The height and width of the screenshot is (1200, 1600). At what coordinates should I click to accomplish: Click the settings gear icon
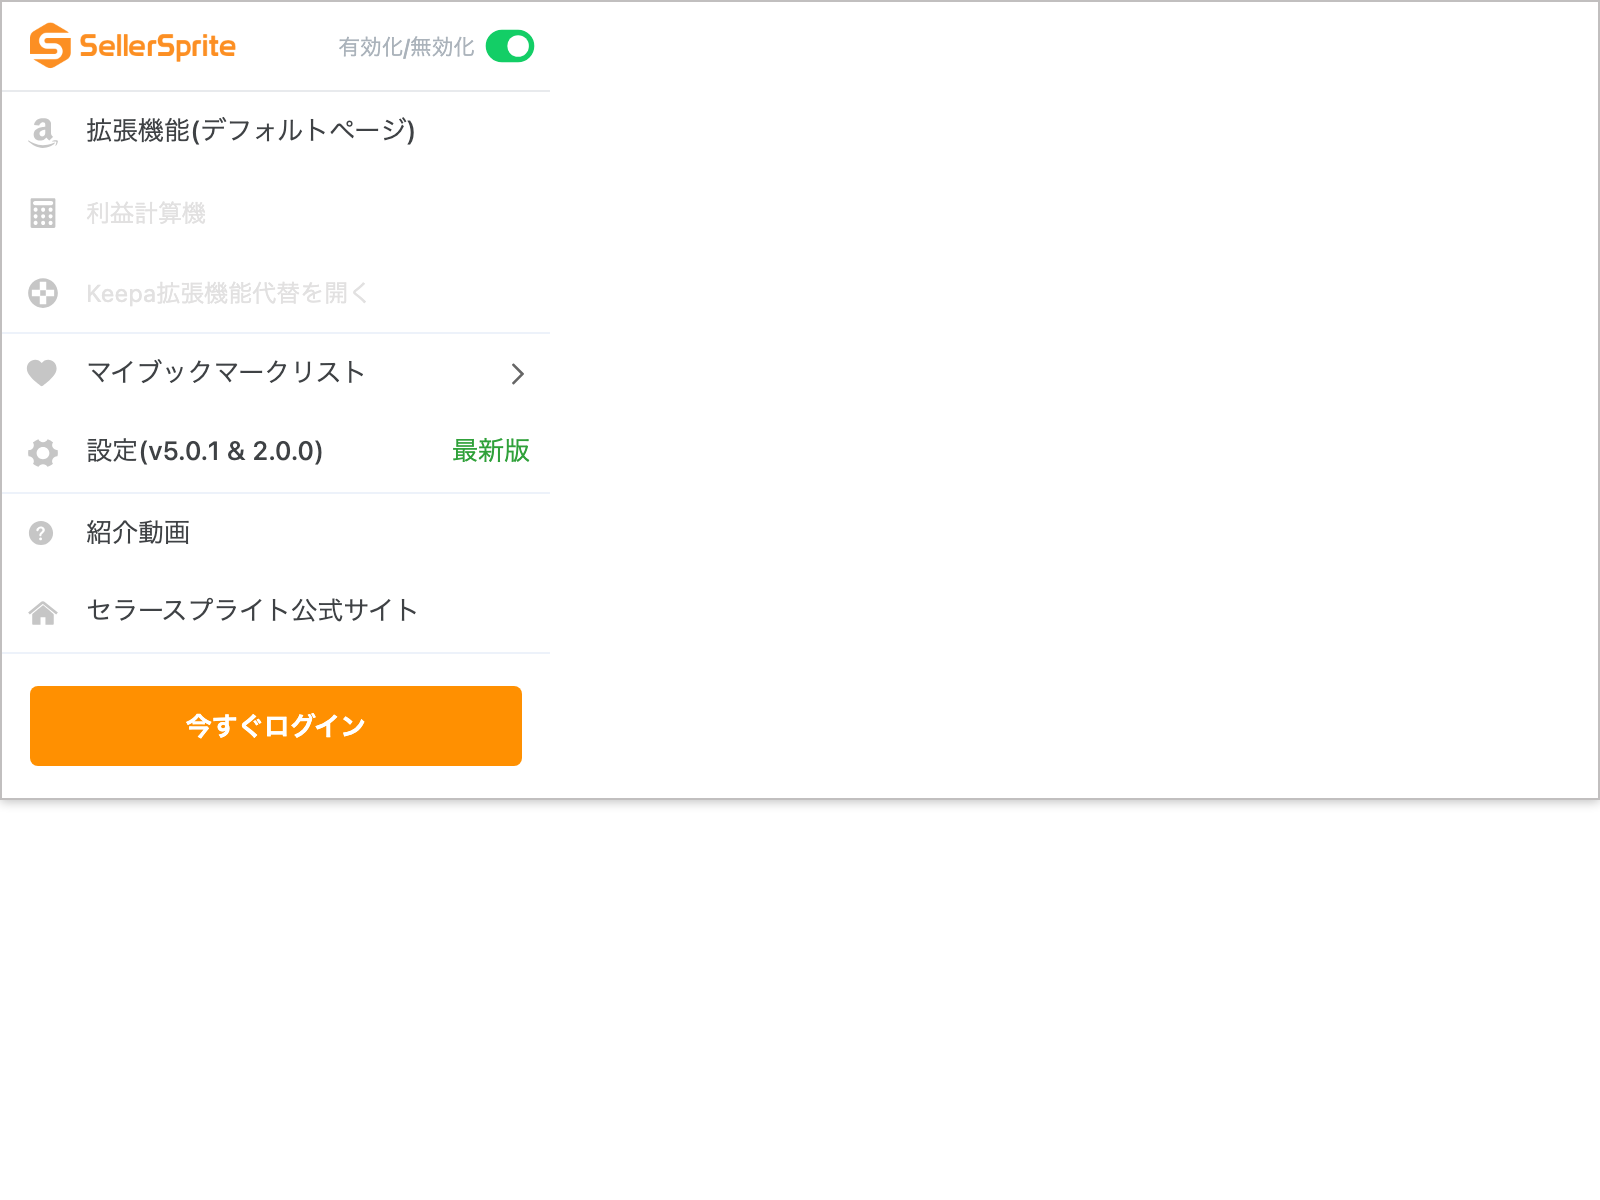pyautogui.click(x=43, y=452)
